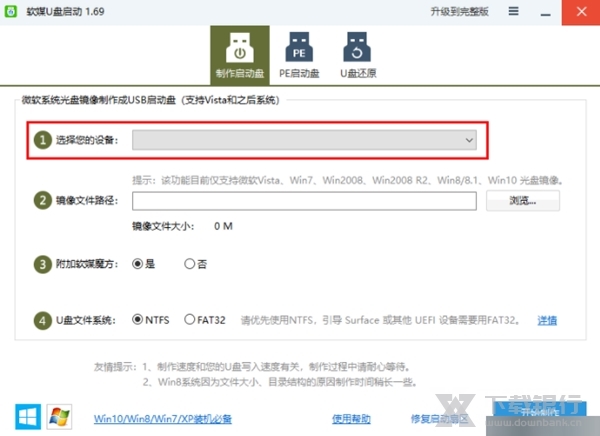
Task: Click the 微软系统光盘镜像制作成USB启动盘 group title
Action: 151,100
